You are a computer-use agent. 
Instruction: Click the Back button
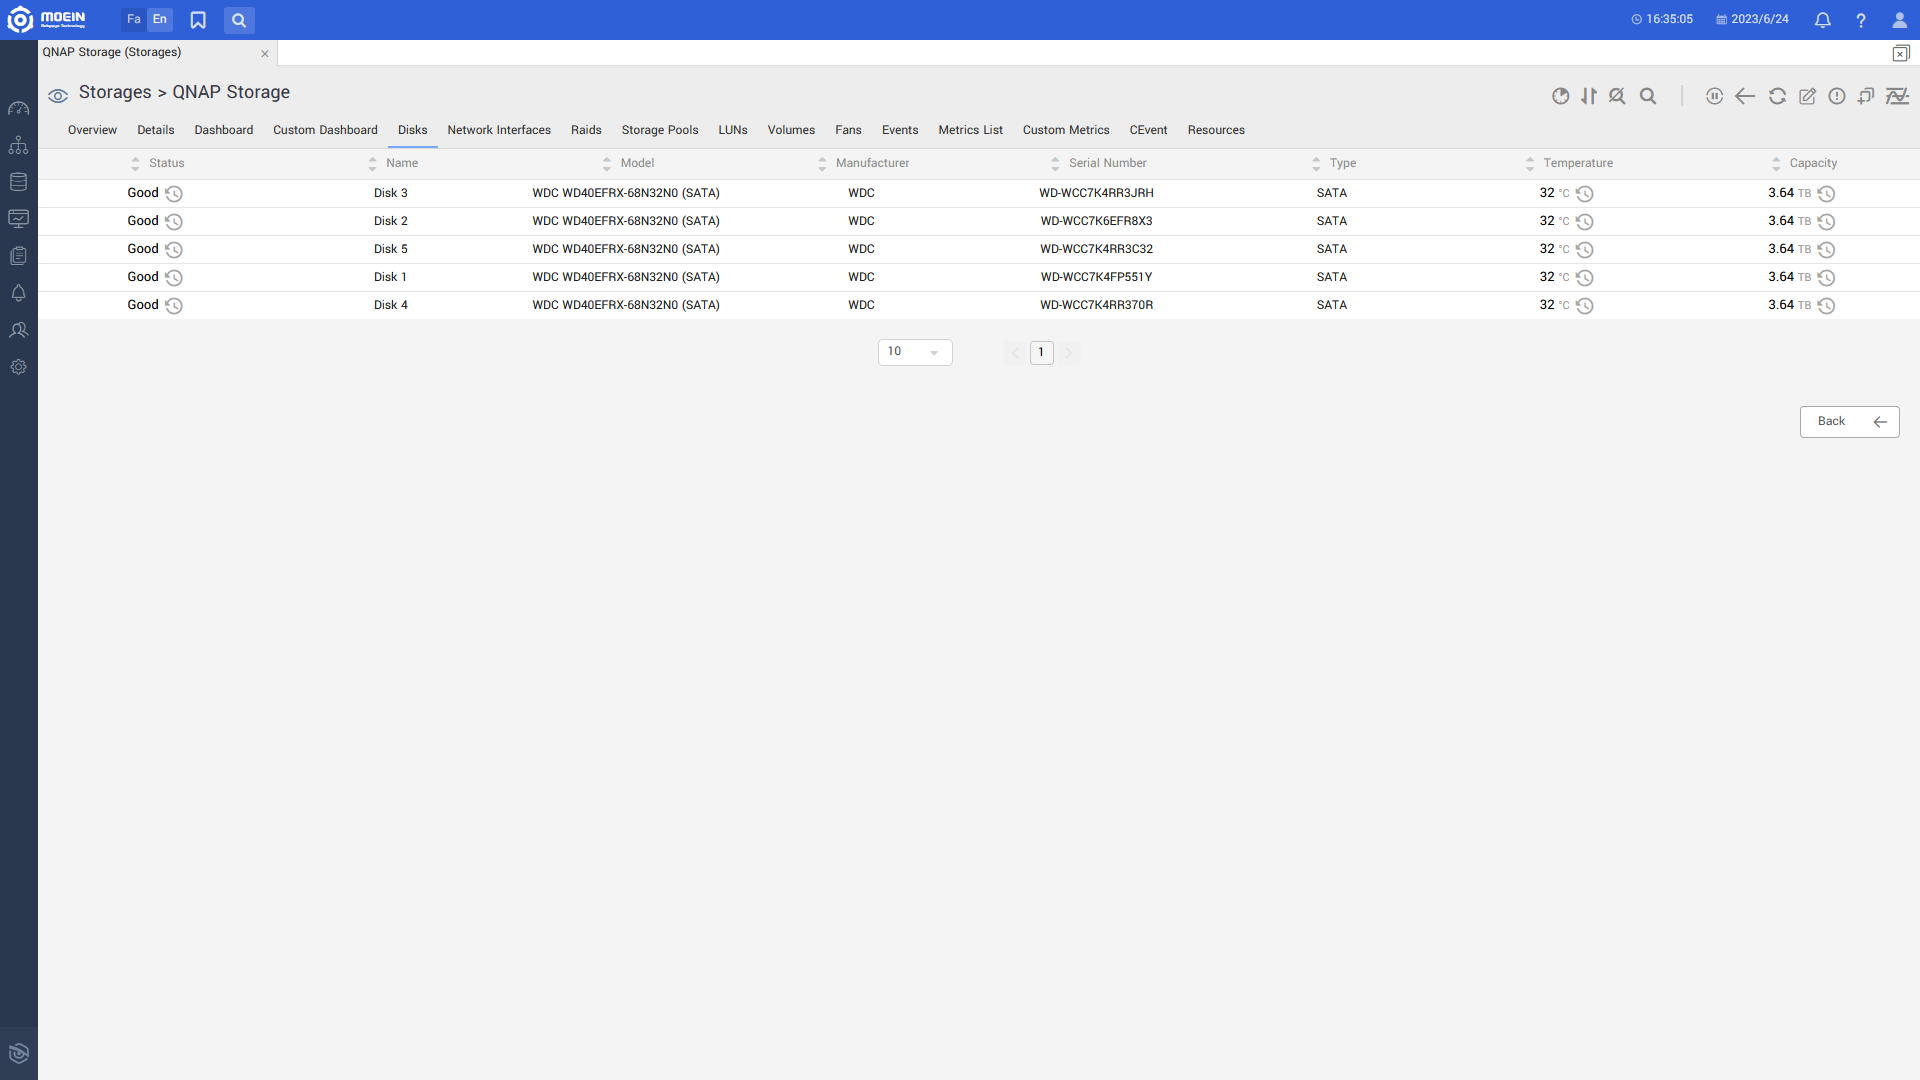click(1849, 422)
